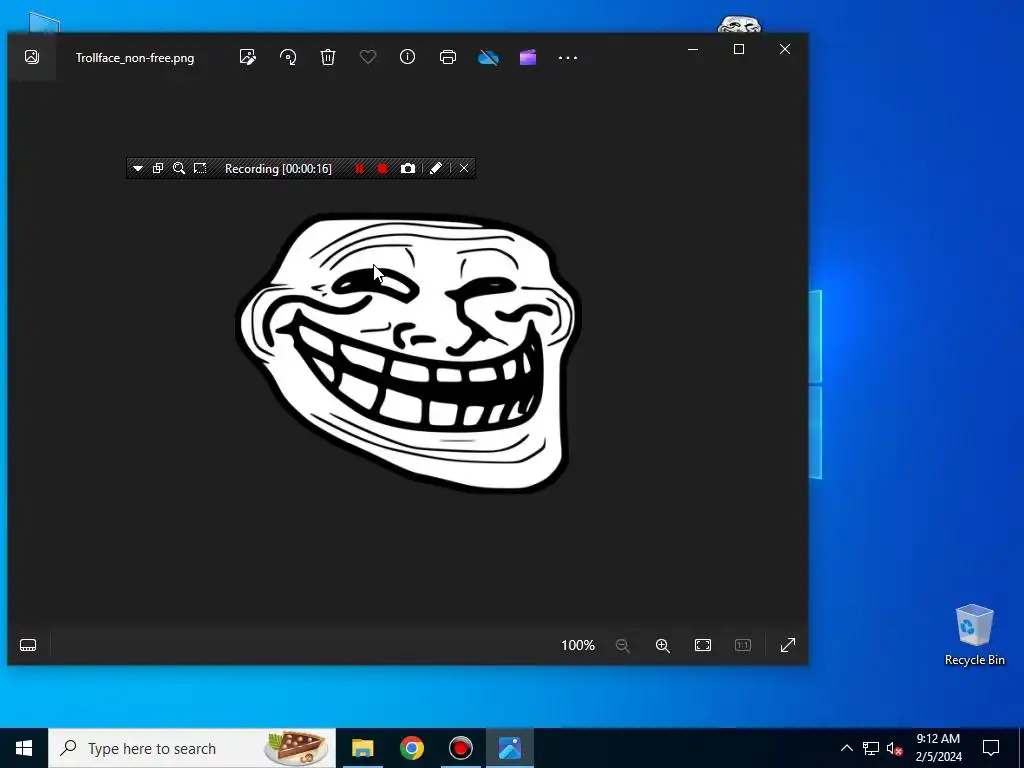The width and height of the screenshot is (1024, 768).
Task: Rotate the image with the rotate icon
Action: tap(288, 57)
